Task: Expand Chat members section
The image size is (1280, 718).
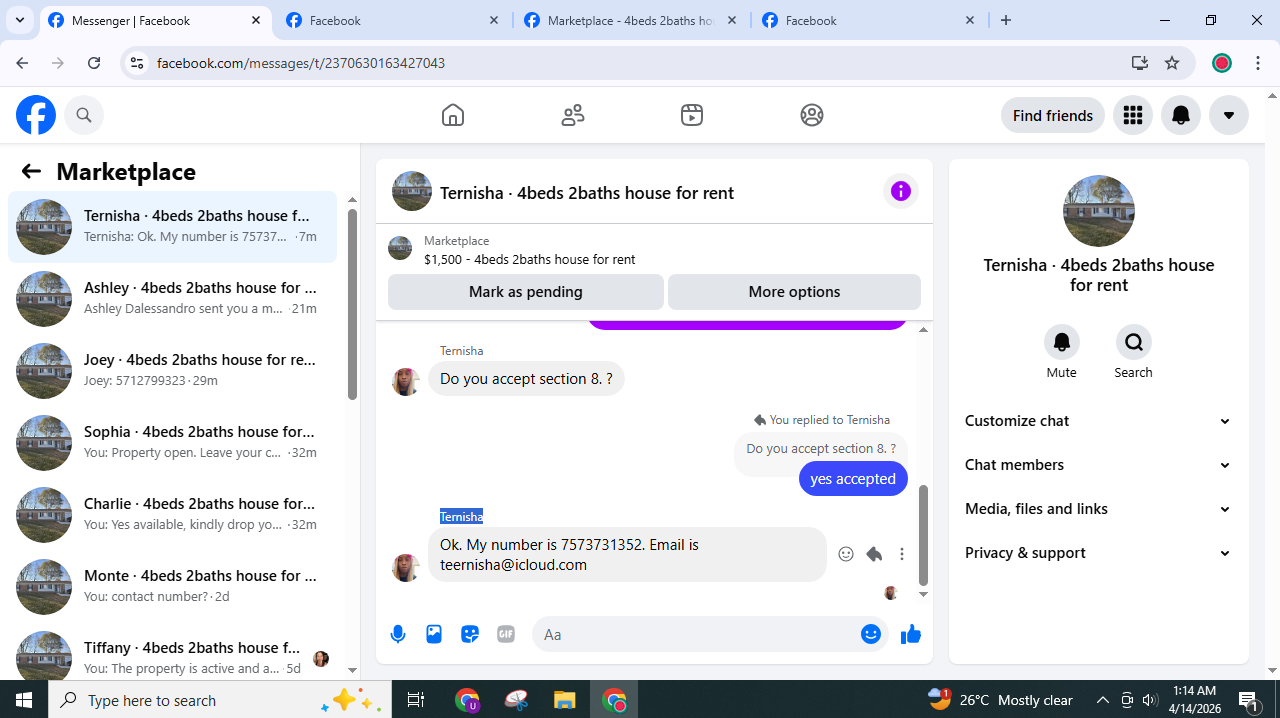Action: click(x=1099, y=465)
